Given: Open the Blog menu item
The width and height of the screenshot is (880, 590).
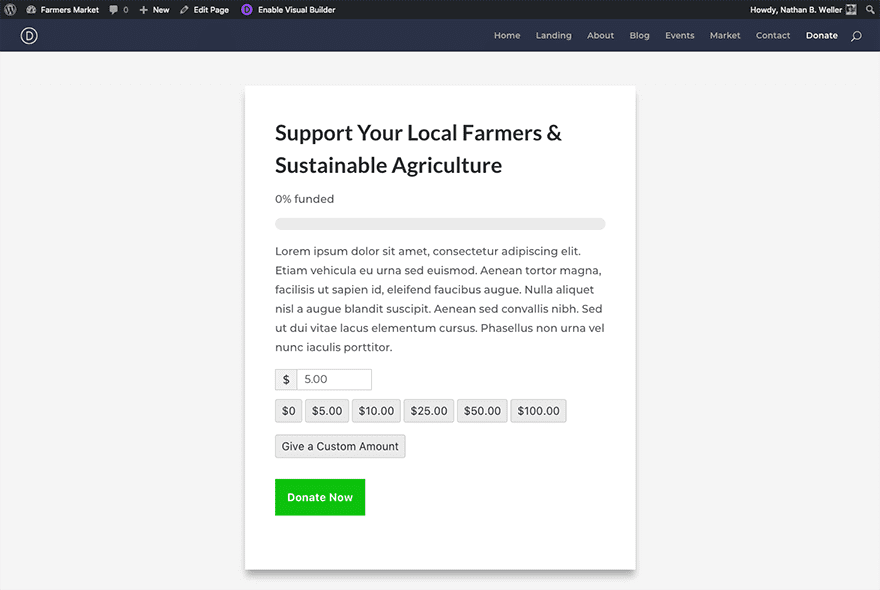Looking at the screenshot, I should [640, 36].
